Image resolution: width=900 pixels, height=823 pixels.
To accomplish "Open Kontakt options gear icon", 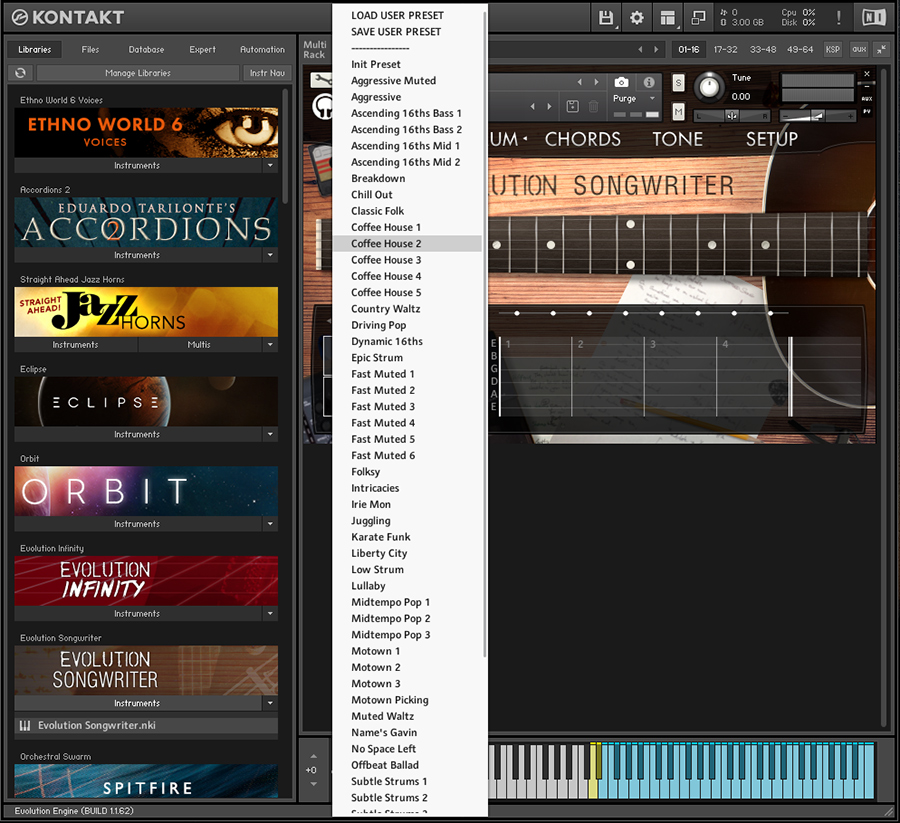I will (x=637, y=18).
